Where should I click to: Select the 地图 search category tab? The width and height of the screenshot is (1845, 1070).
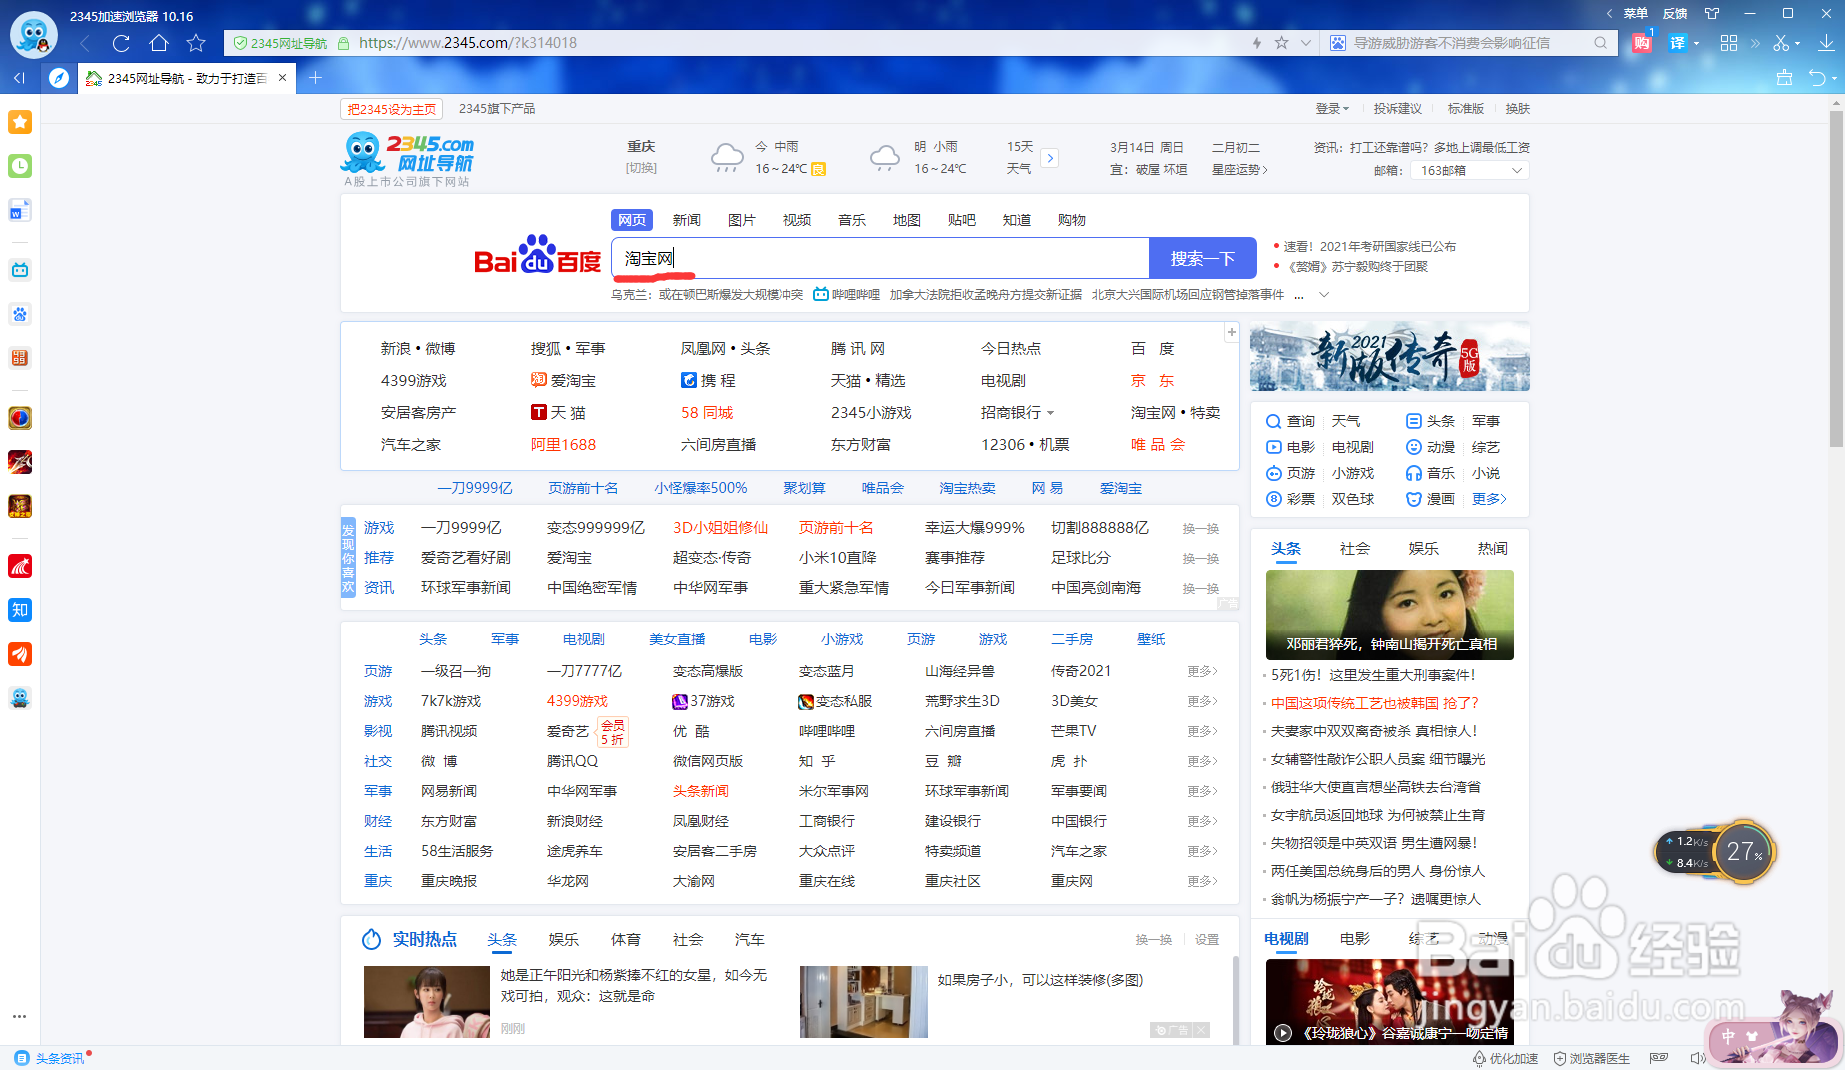coord(906,220)
